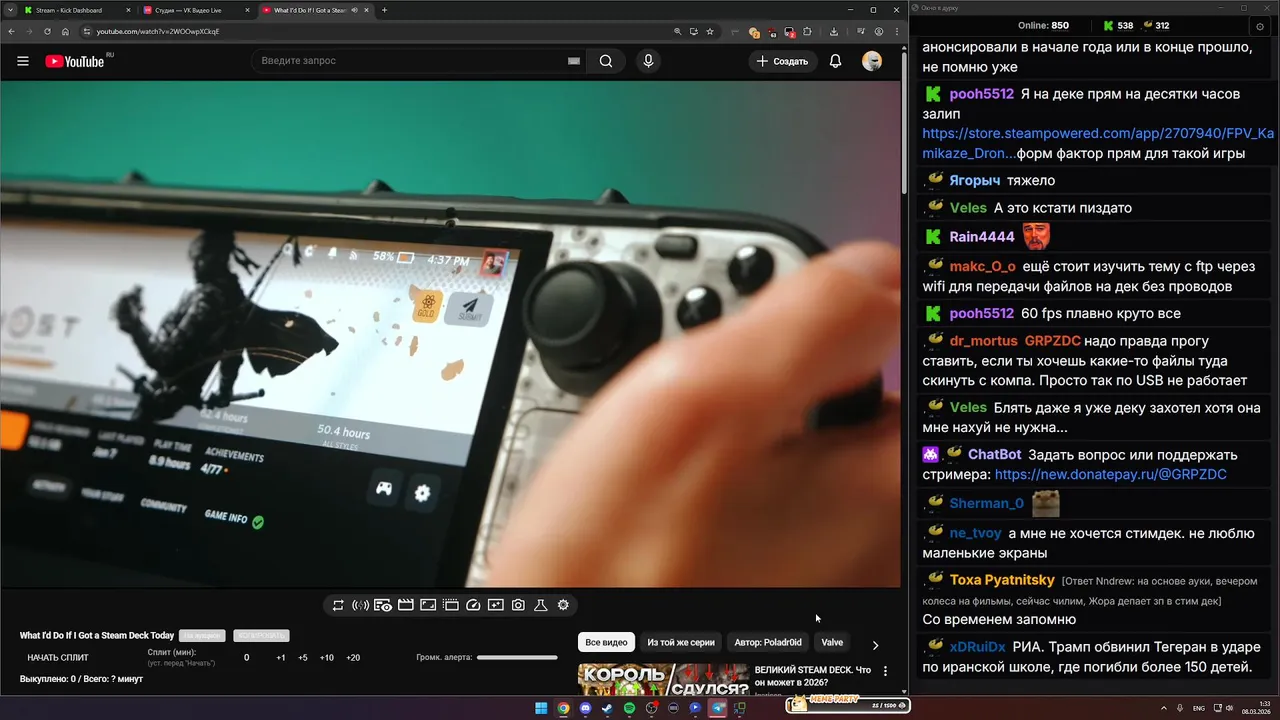Select the Из той же серии chip

[x=681, y=643]
